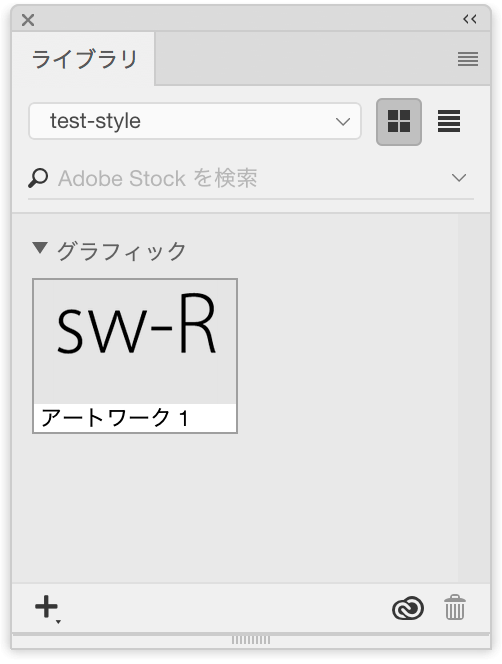Collapse the グラフィック section triangle
The height and width of the screenshot is (664, 502).
pyautogui.click(x=40, y=248)
